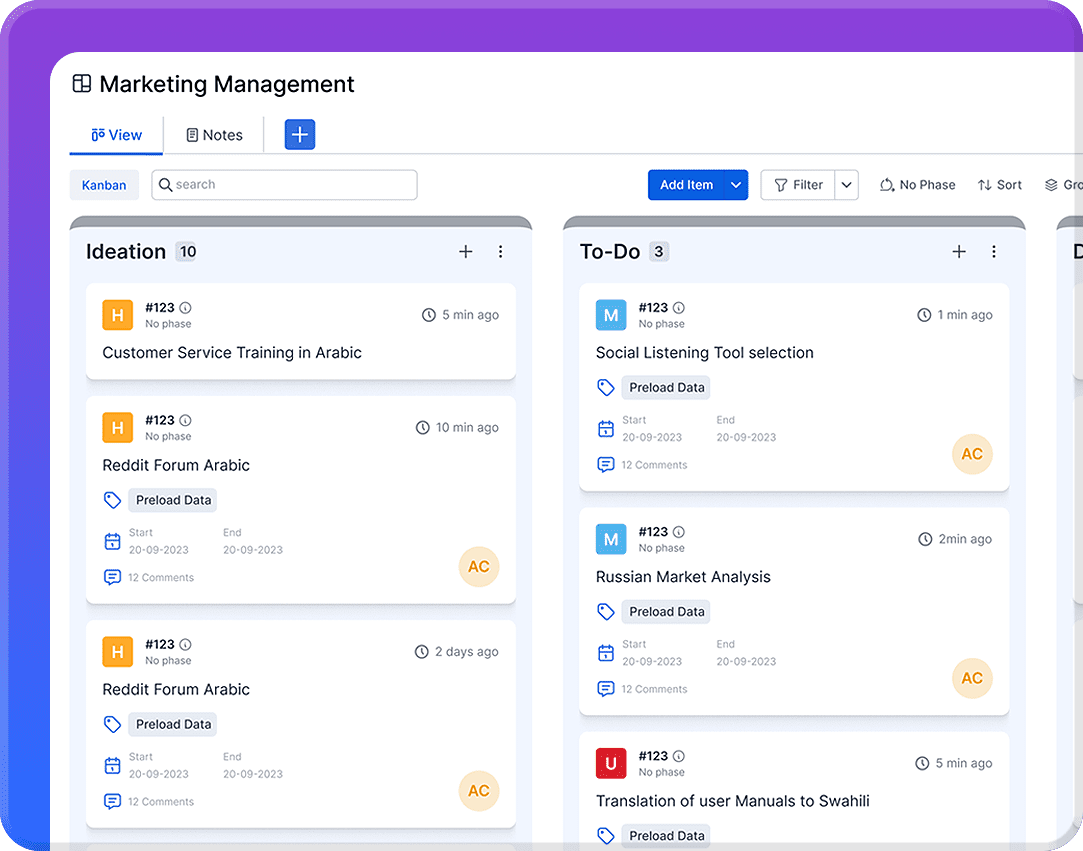Click calendar icon on 10 min ago Reddit card
The image size is (1083, 851).
113,542
